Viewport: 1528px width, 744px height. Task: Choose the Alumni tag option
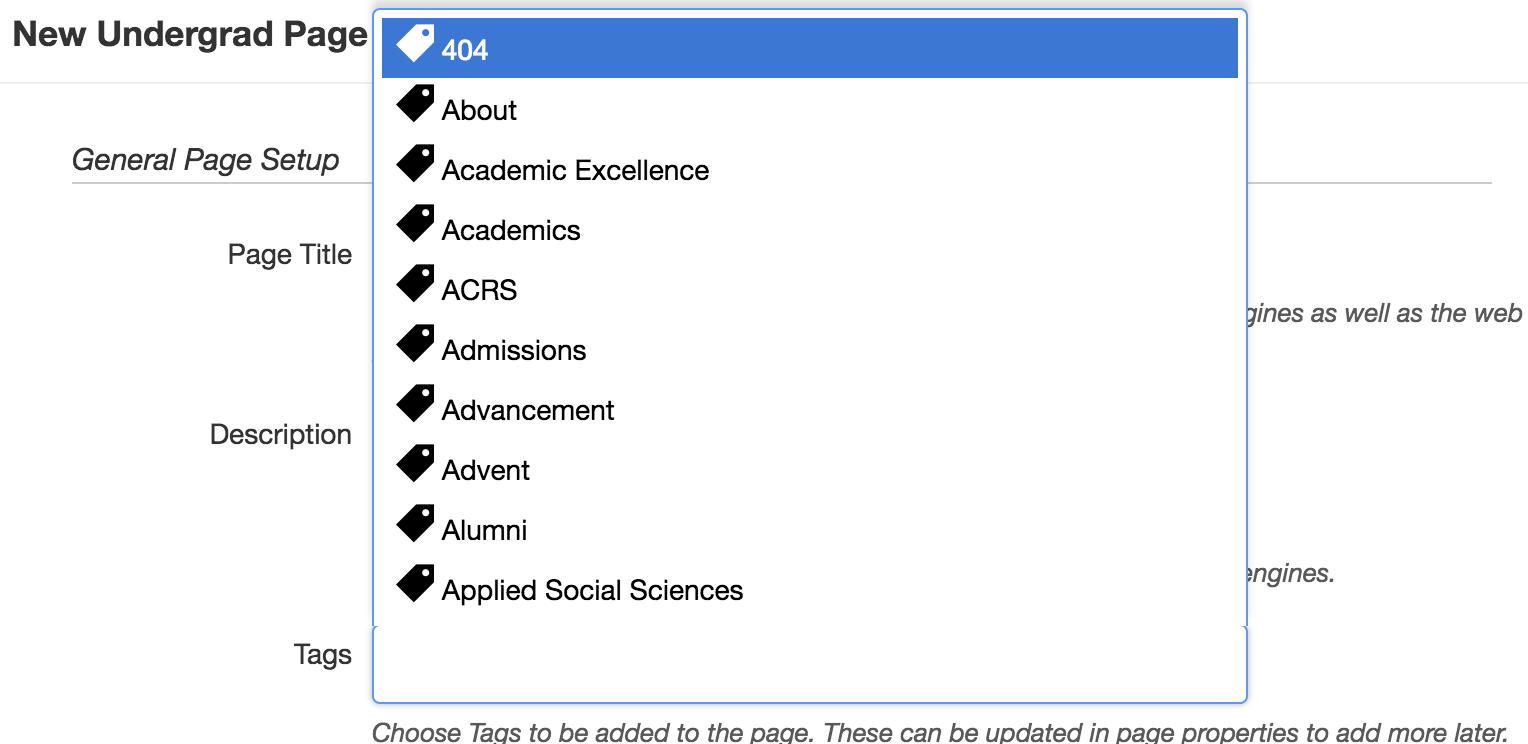(484, 530)
